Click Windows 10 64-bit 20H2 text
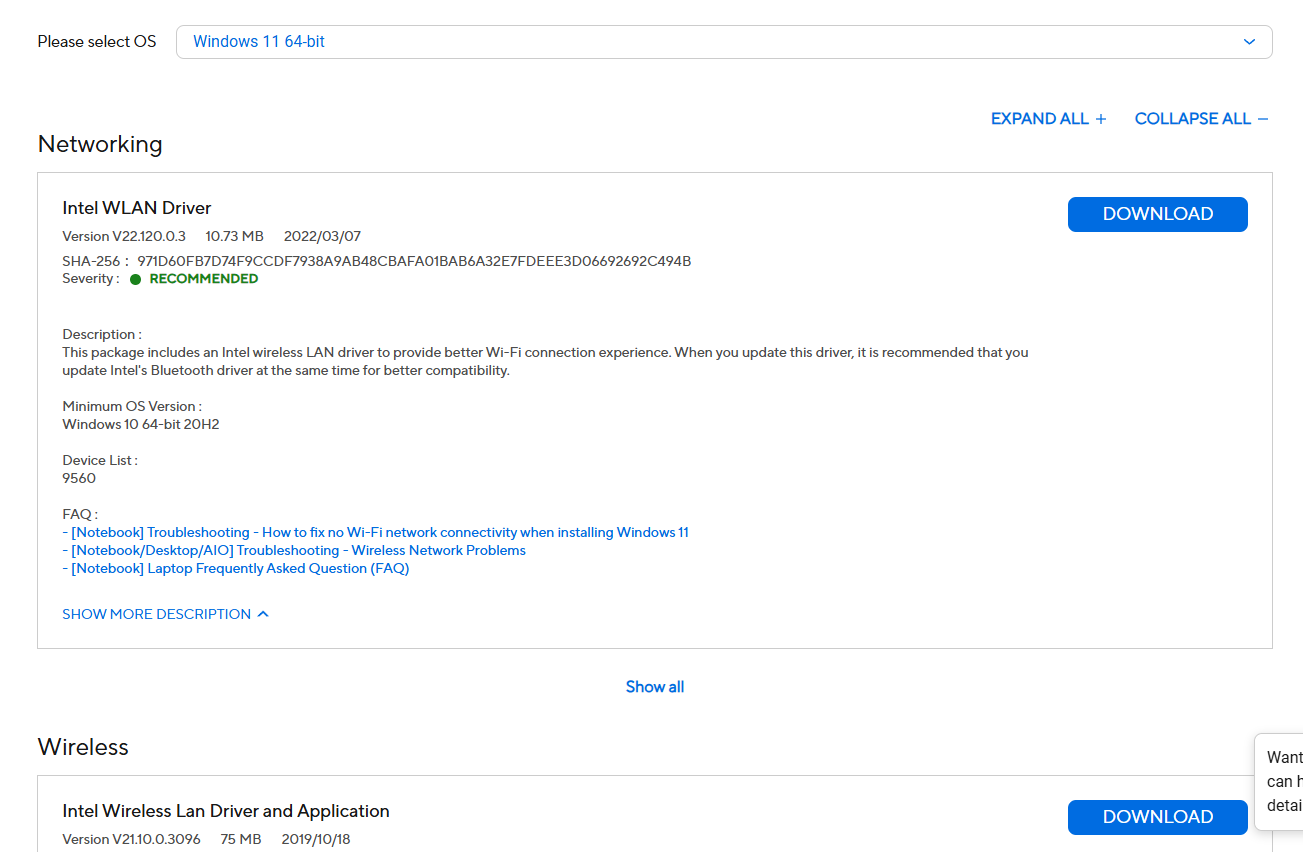 pos(141,424)
